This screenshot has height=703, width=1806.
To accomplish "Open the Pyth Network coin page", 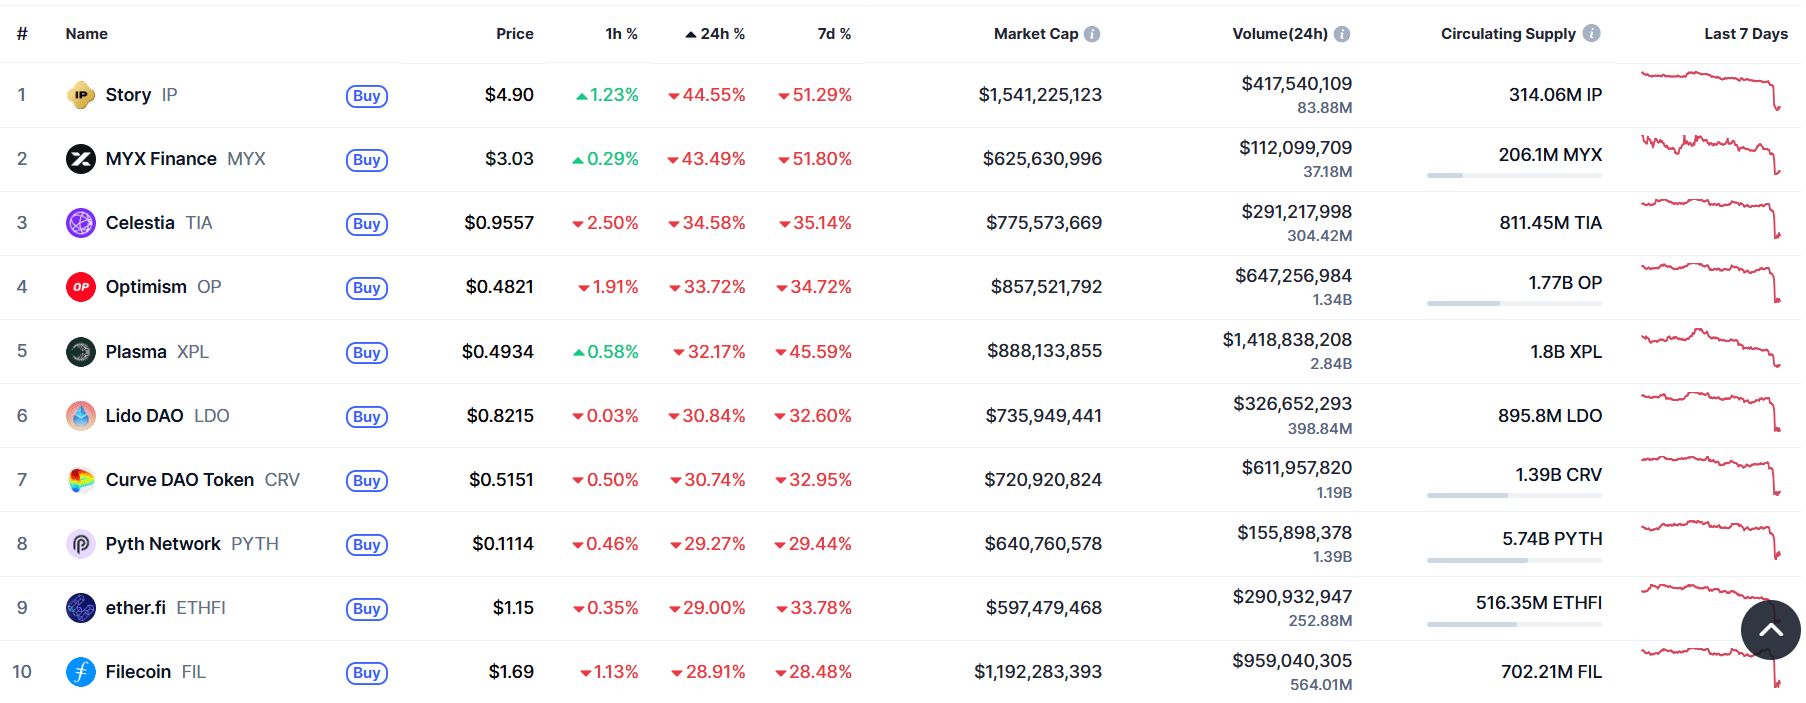I will pyautogui.click(x=163, y=544).
